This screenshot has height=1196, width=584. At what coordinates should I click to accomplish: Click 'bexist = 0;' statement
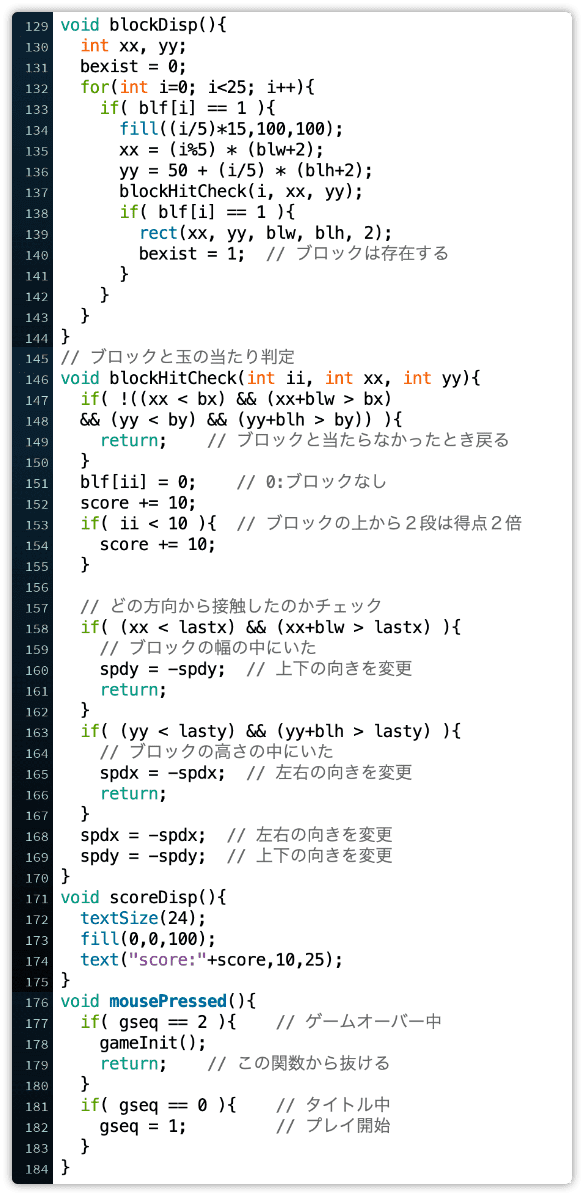(133, 66)
